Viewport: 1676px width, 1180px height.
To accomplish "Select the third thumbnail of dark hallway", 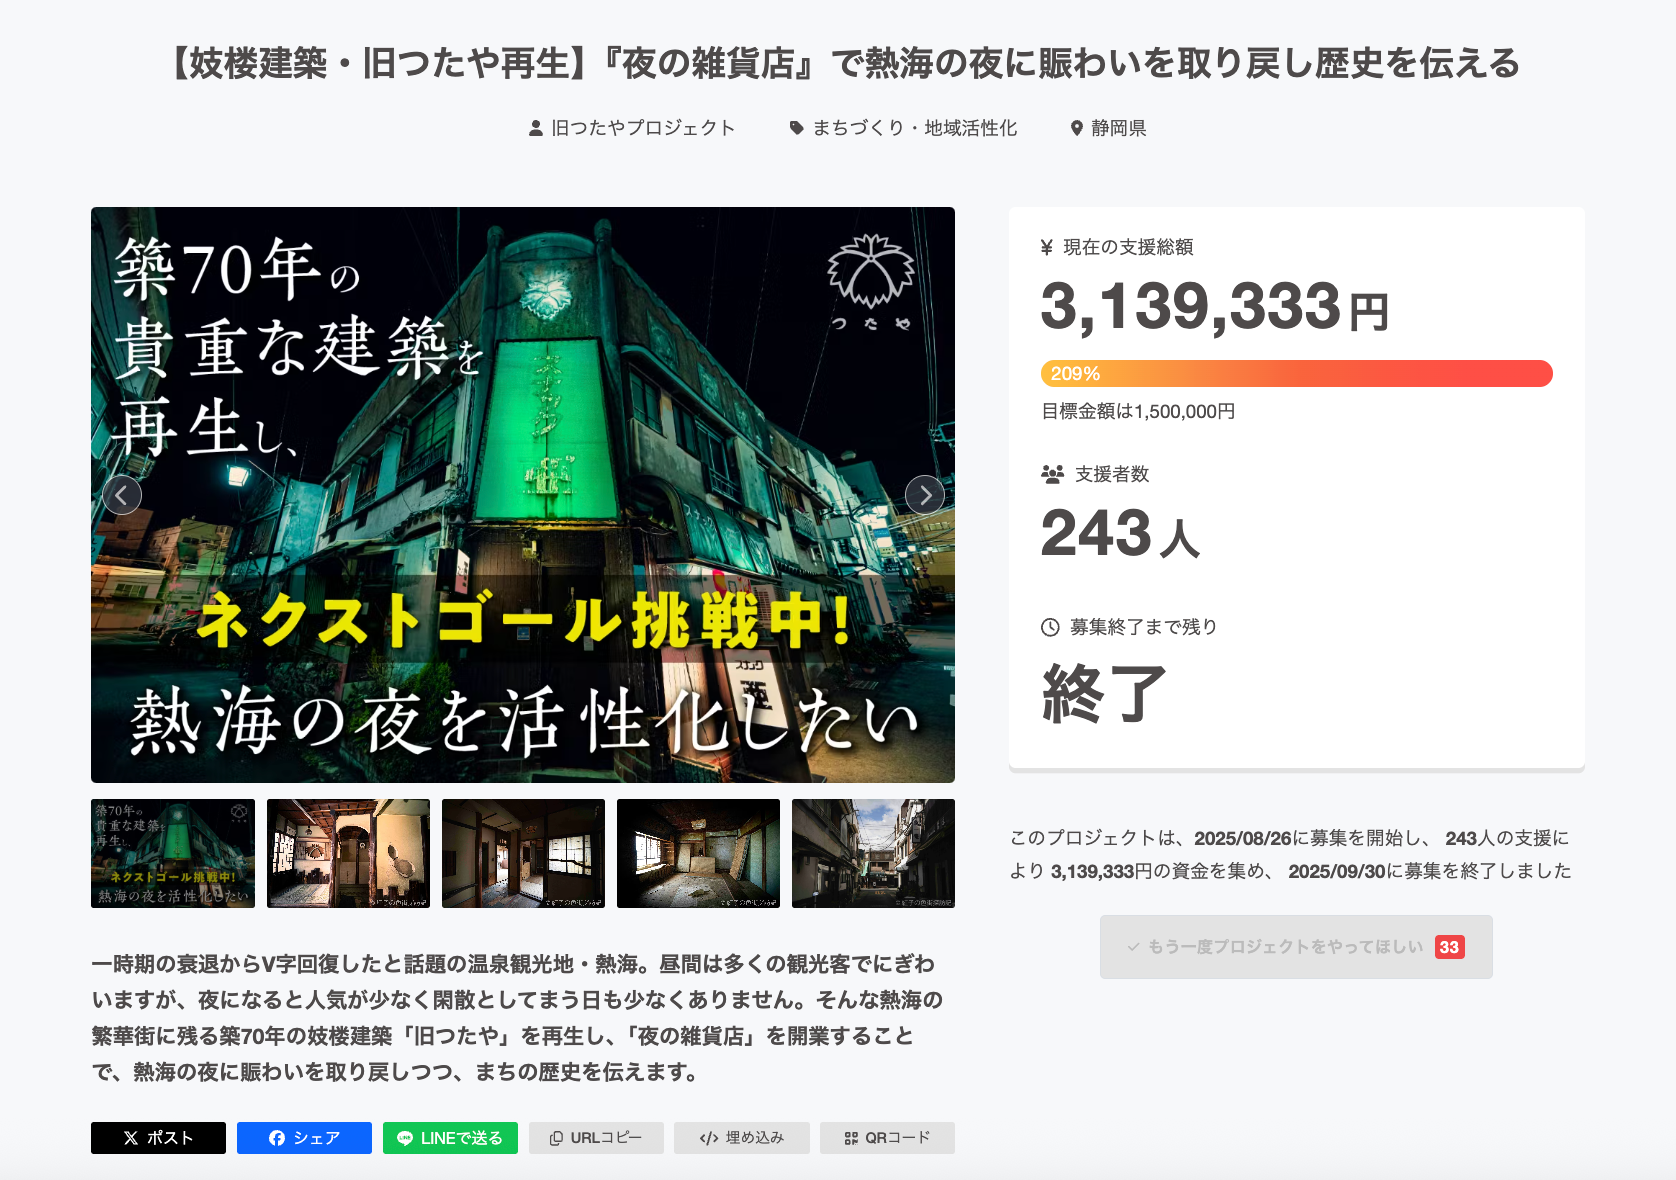I will pos(523,853).
